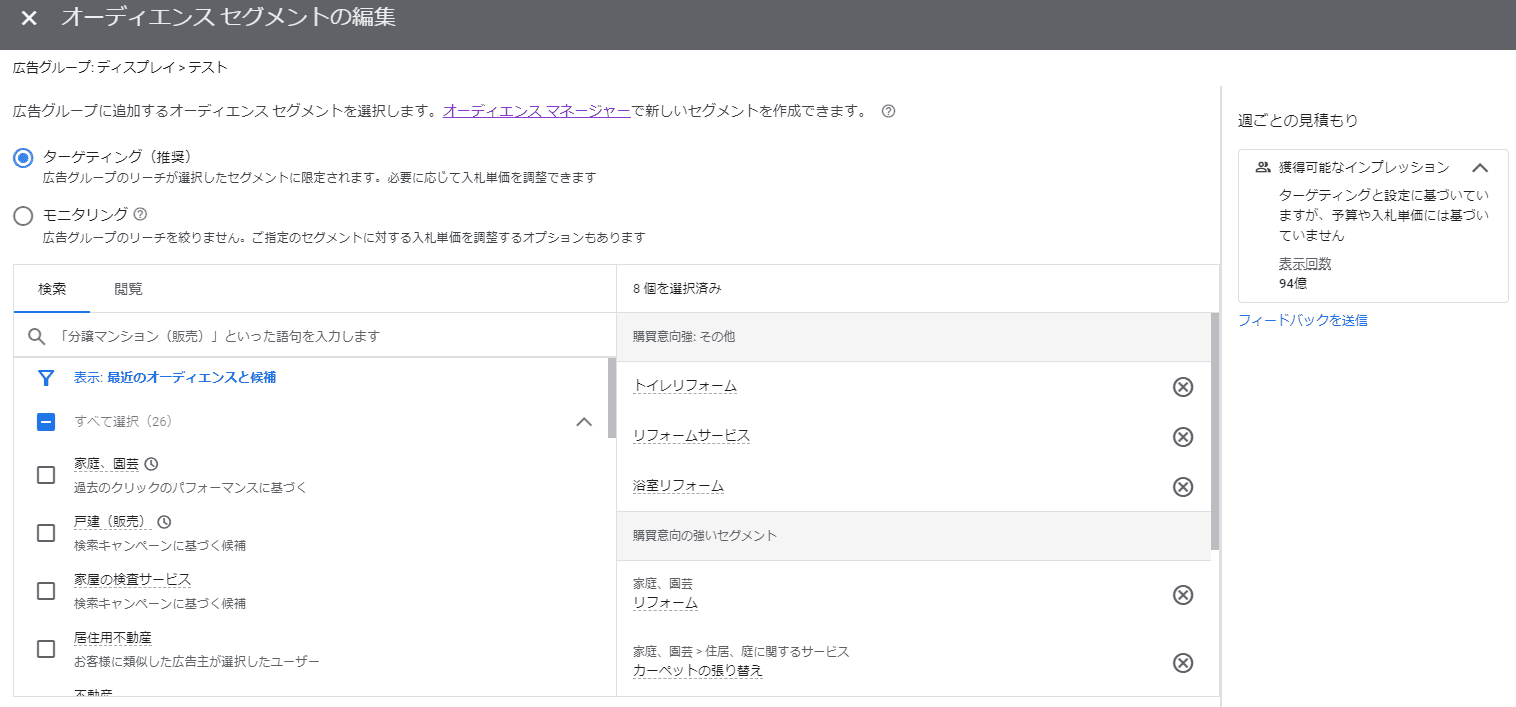Check the 戸建（販売） checkbox
The image size is (1516, 707).
pyautogui.click(x=46, y=533)
